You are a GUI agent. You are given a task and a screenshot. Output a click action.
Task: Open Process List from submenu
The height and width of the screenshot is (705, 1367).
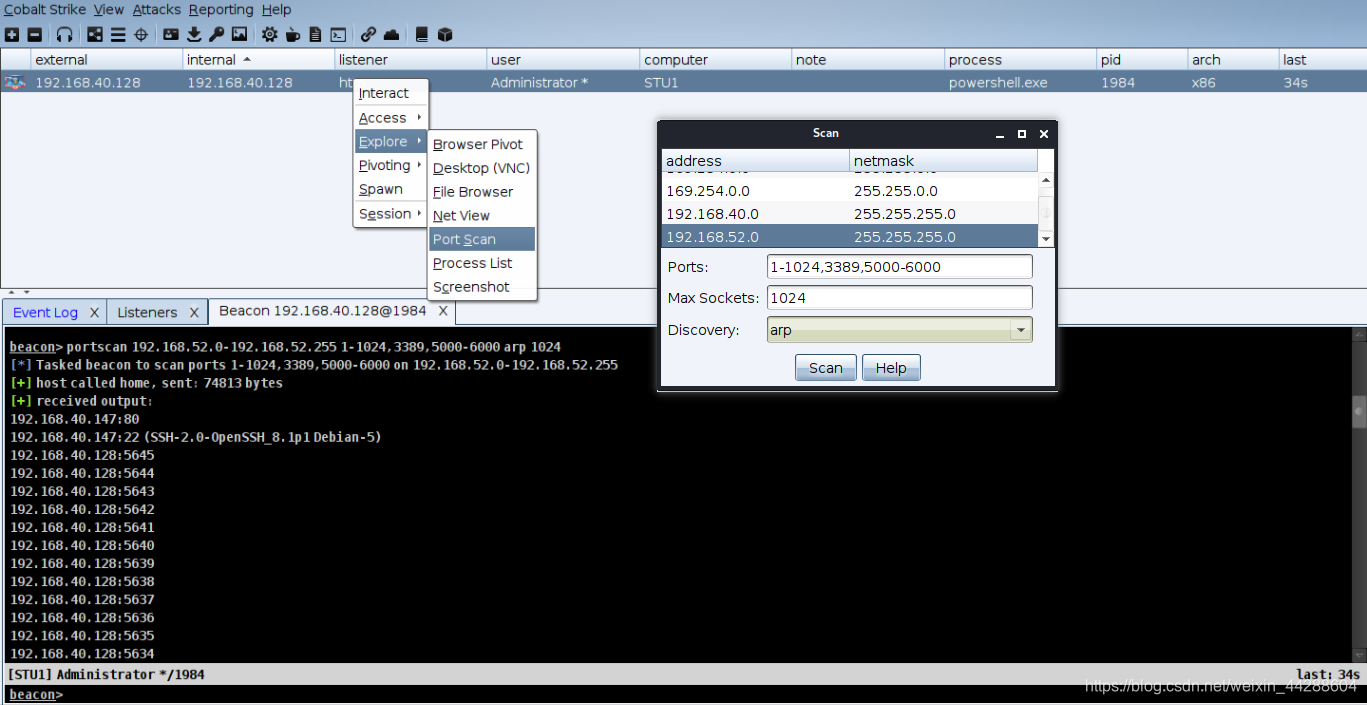tap(482, 263)
